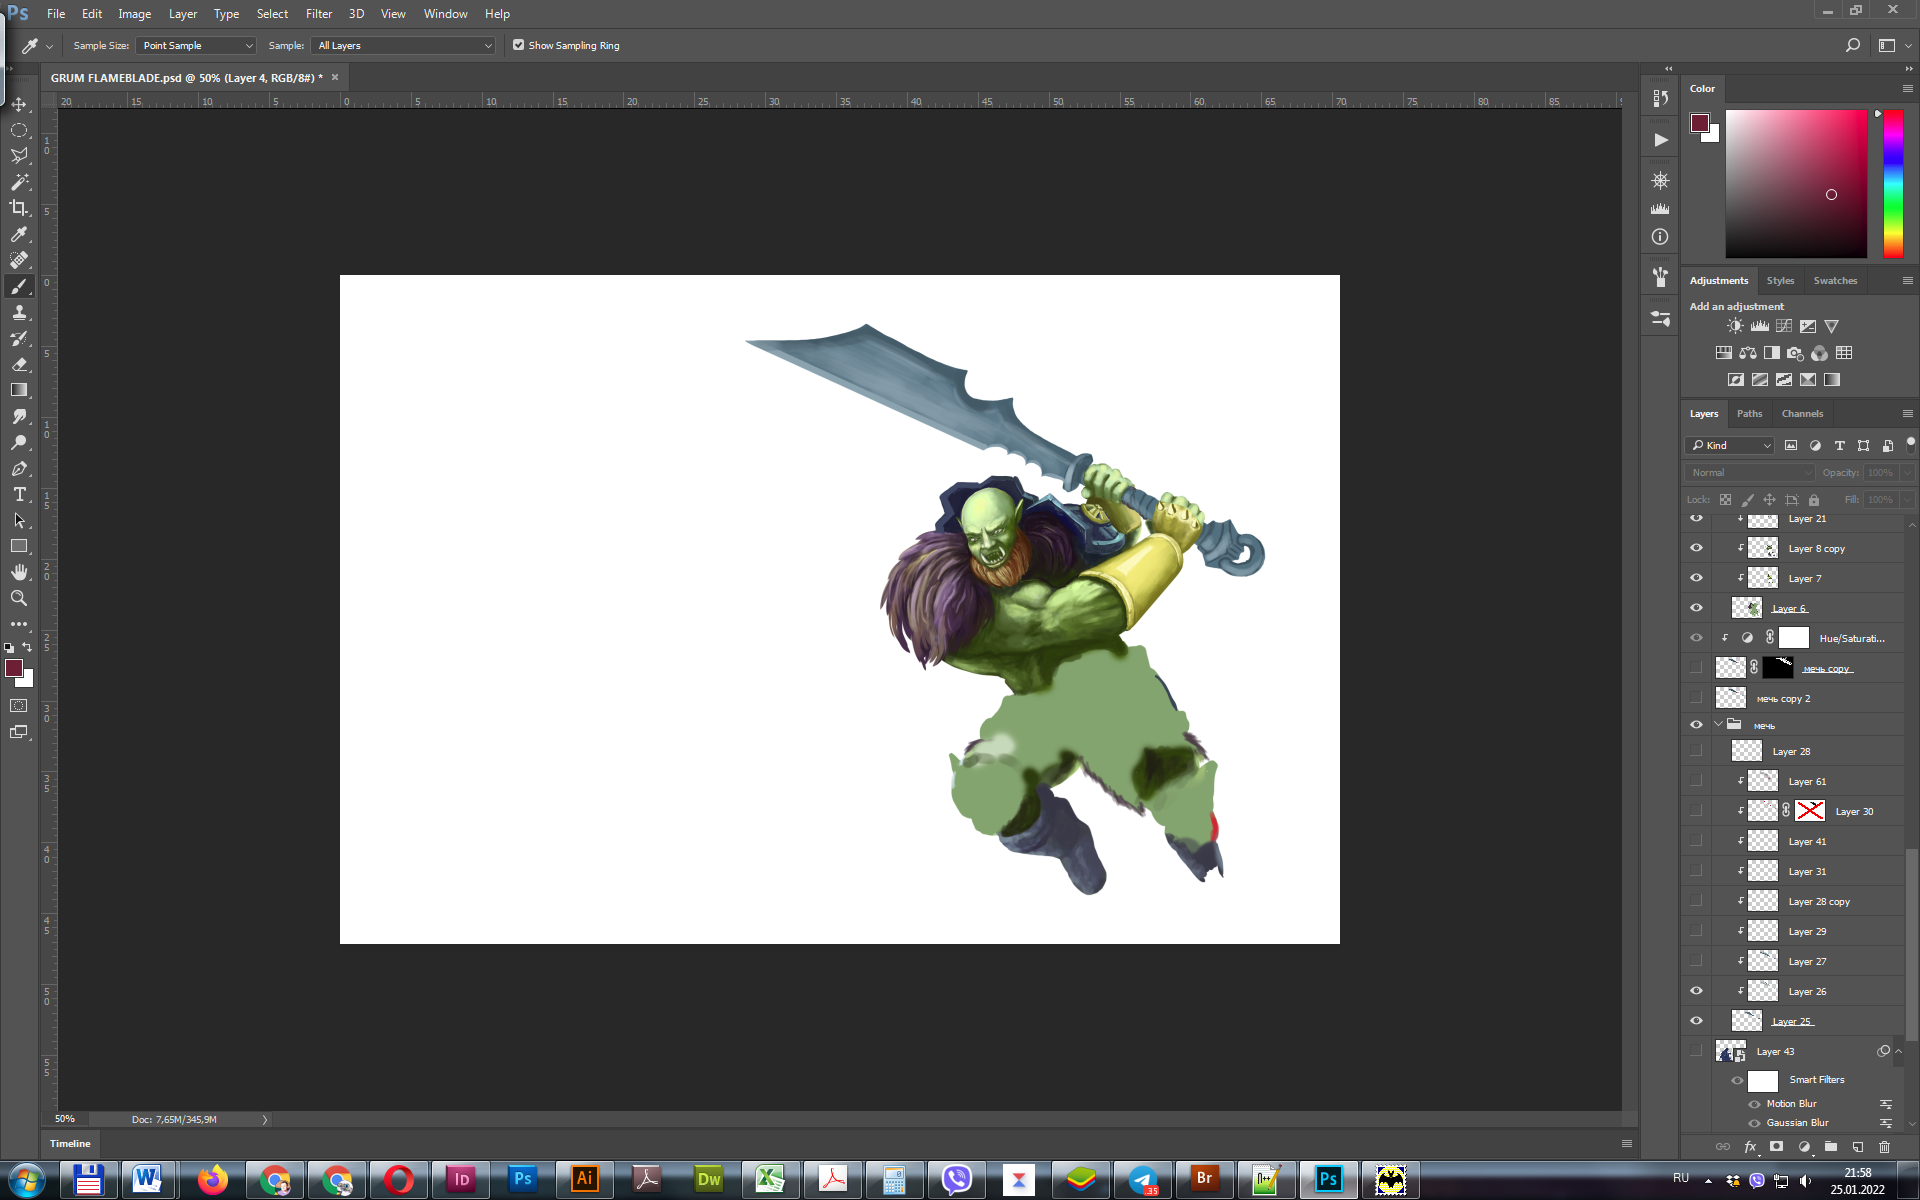
Task: Toggle Hue/Saturation layer visibility
Action: click(x=1696, y=638)
